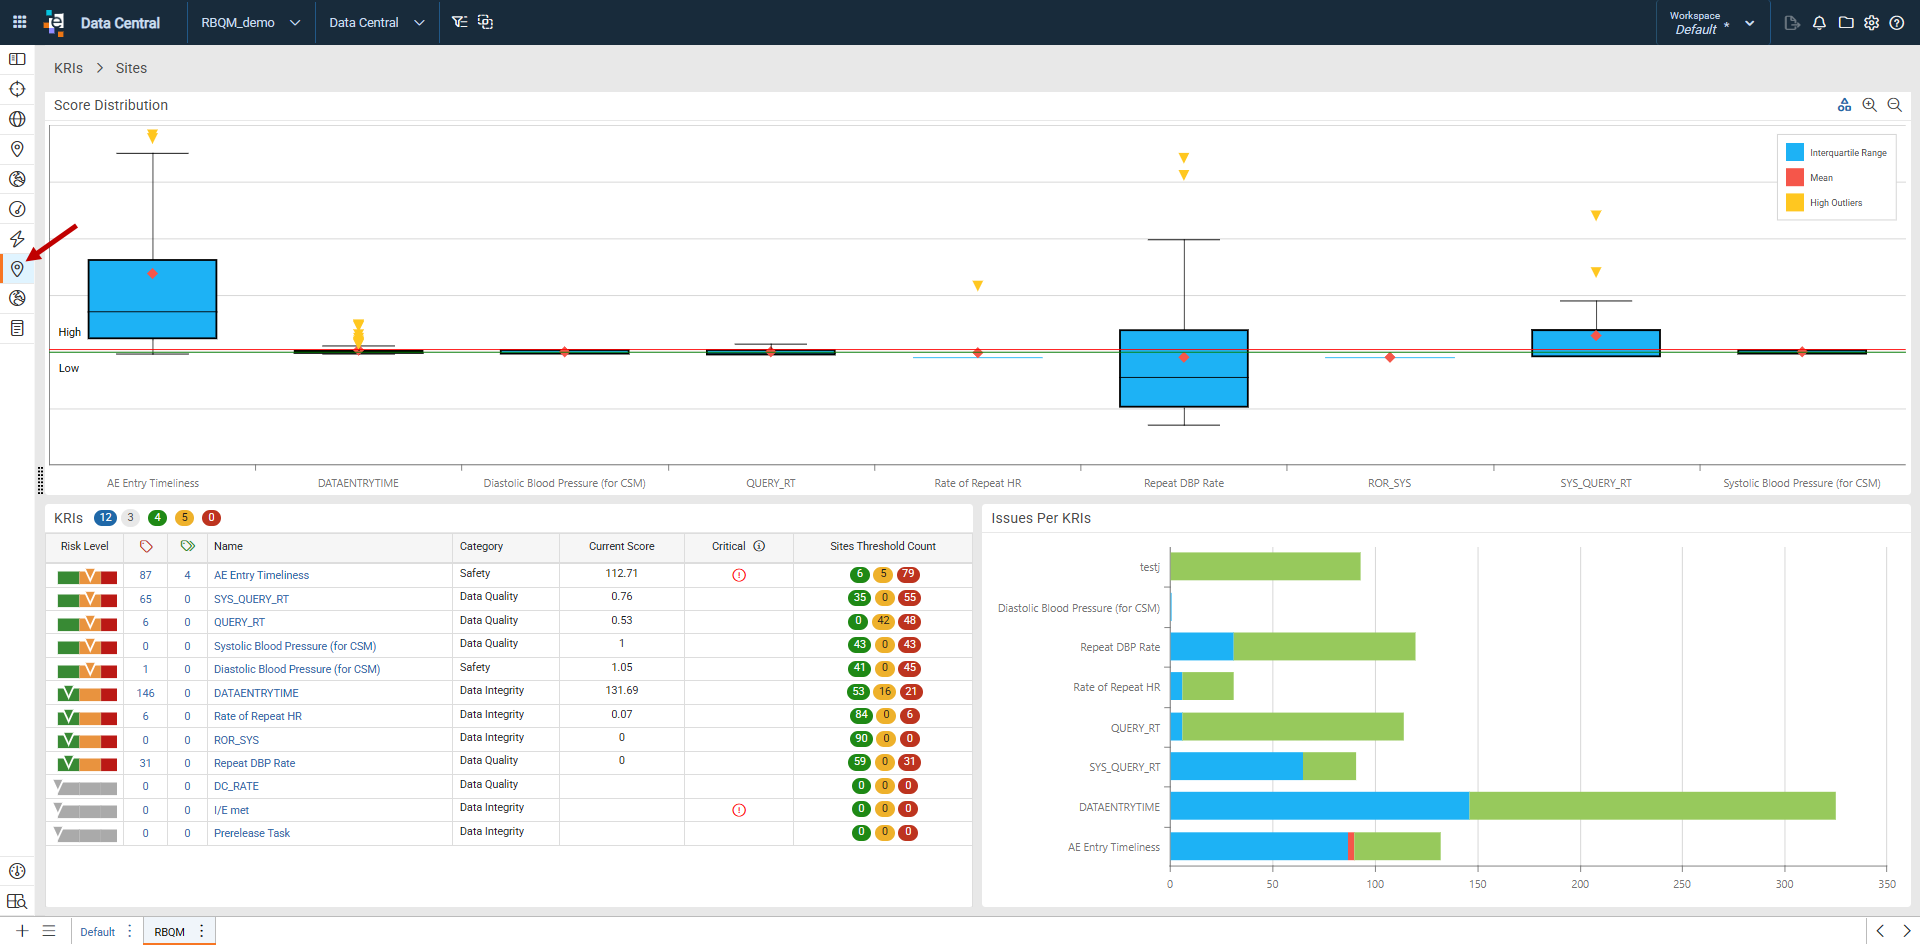Click the AE Entry Timeliness box plot
1920x945 pixels.
(x=152, y=299)
